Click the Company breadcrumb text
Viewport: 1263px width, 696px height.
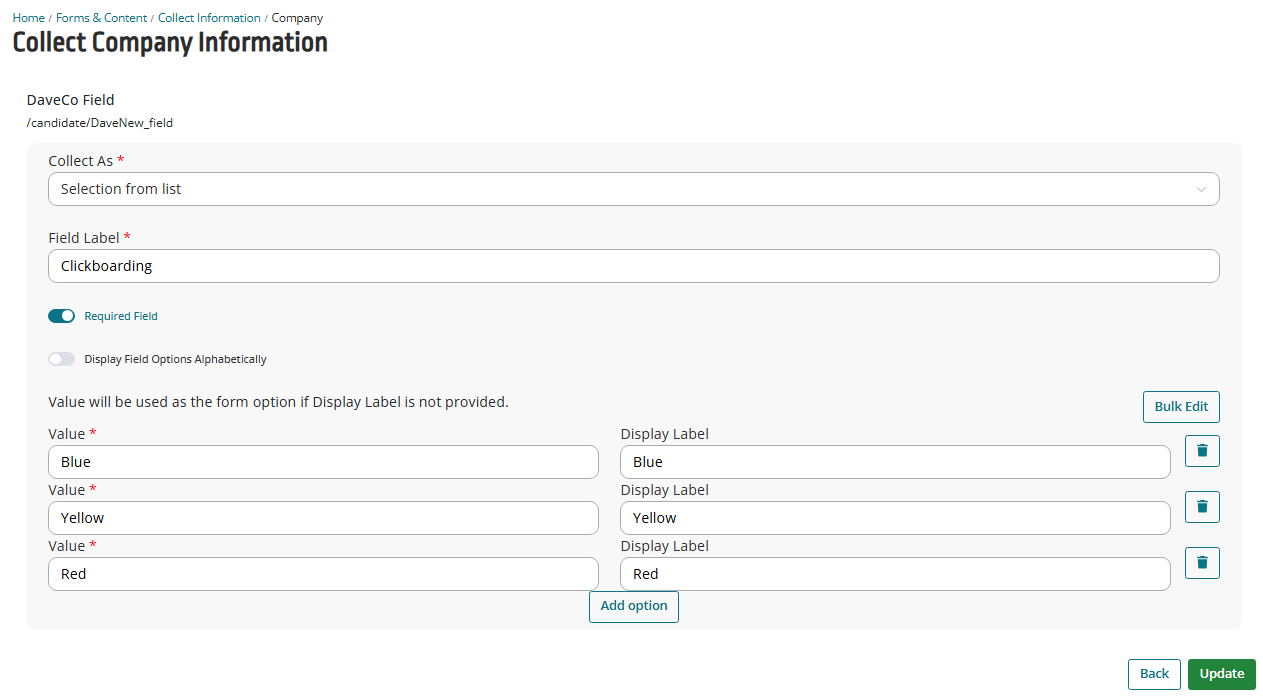297,18
